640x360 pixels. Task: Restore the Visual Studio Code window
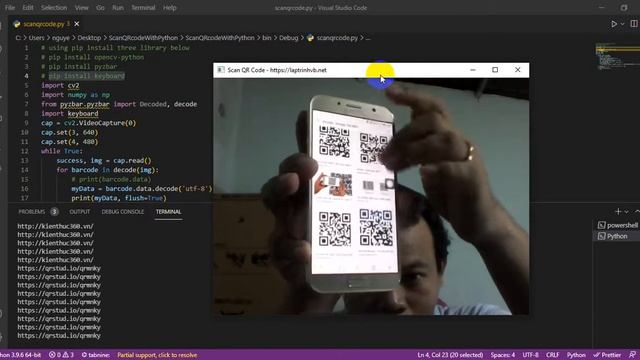pyautogui.click(x=624, y=7)
